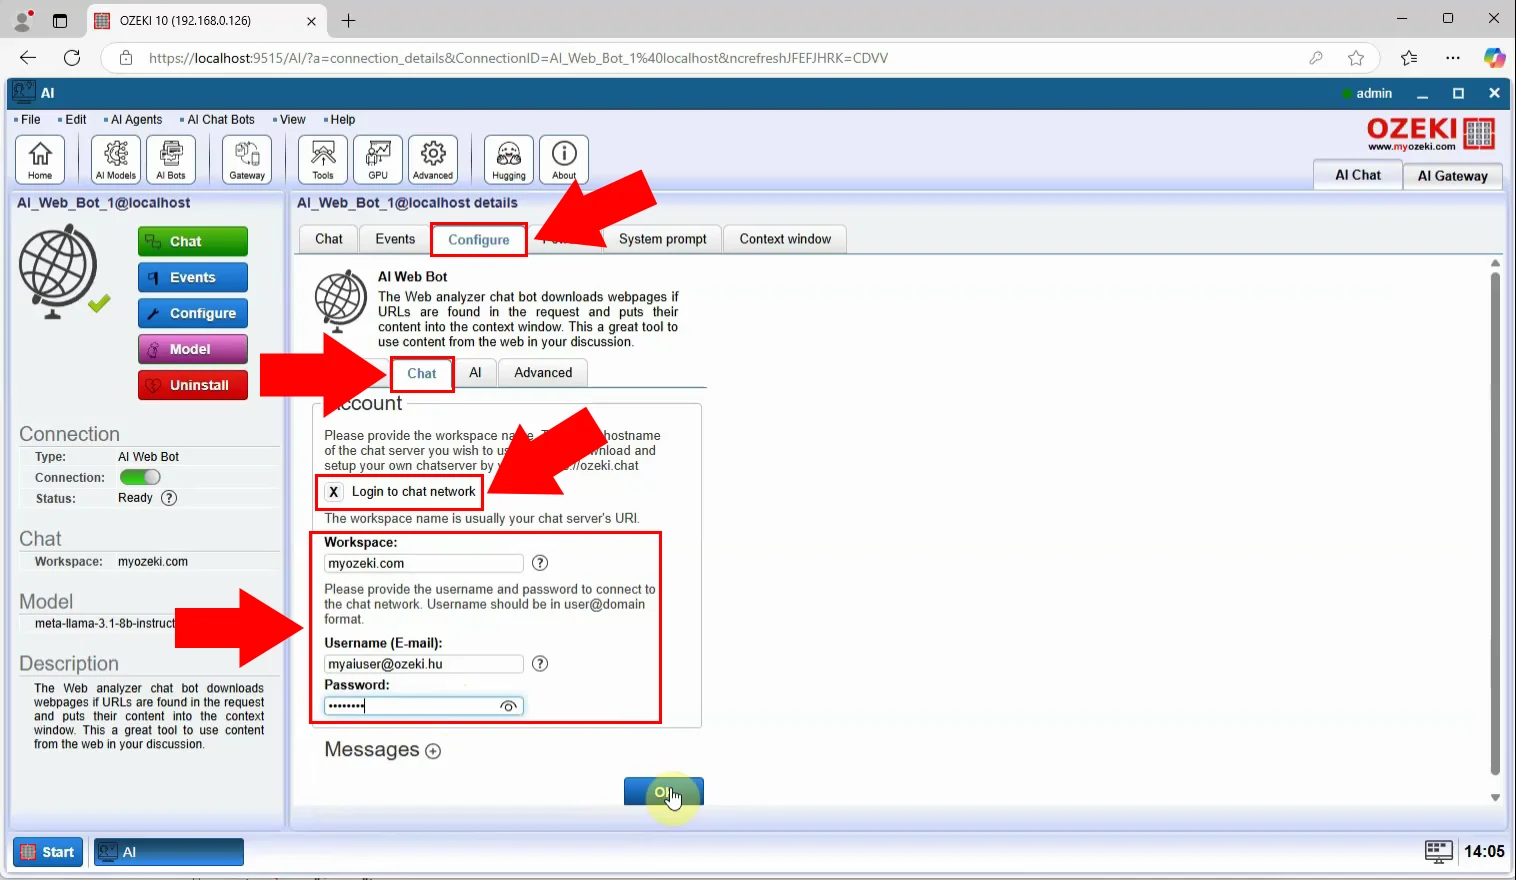This screenshot has height=880, width=1516.
Task: Add page to favorites star icon
Action: click(x=1356, y=58)
